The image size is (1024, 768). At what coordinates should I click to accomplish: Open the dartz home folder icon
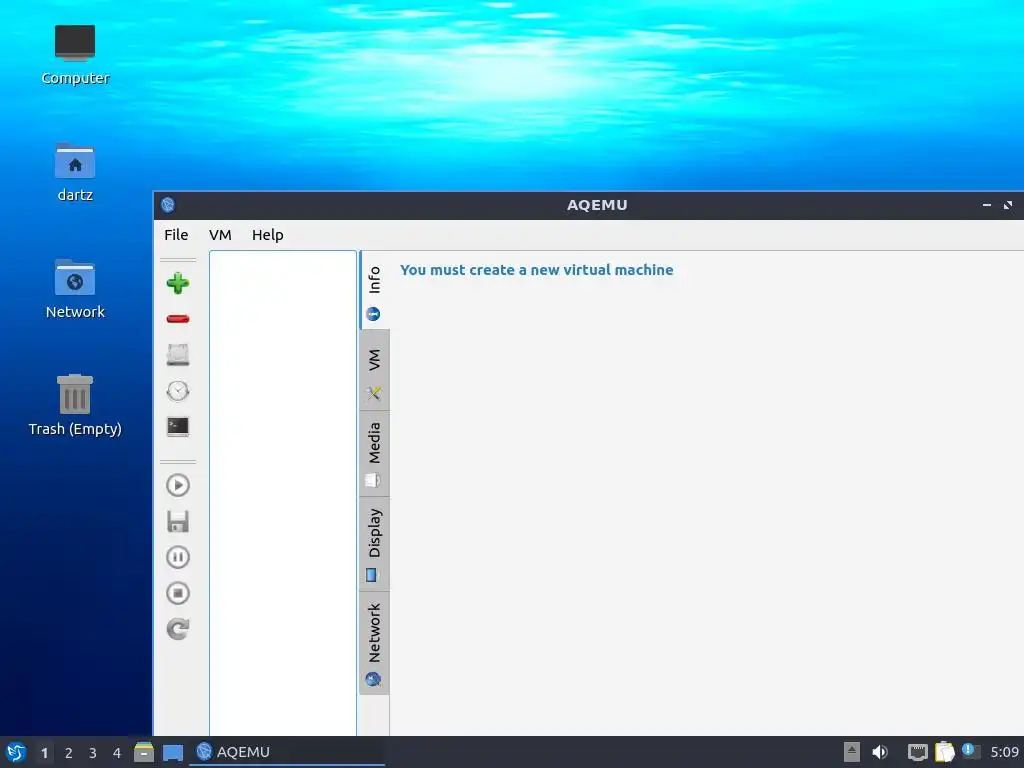click(x=75, y=172)
